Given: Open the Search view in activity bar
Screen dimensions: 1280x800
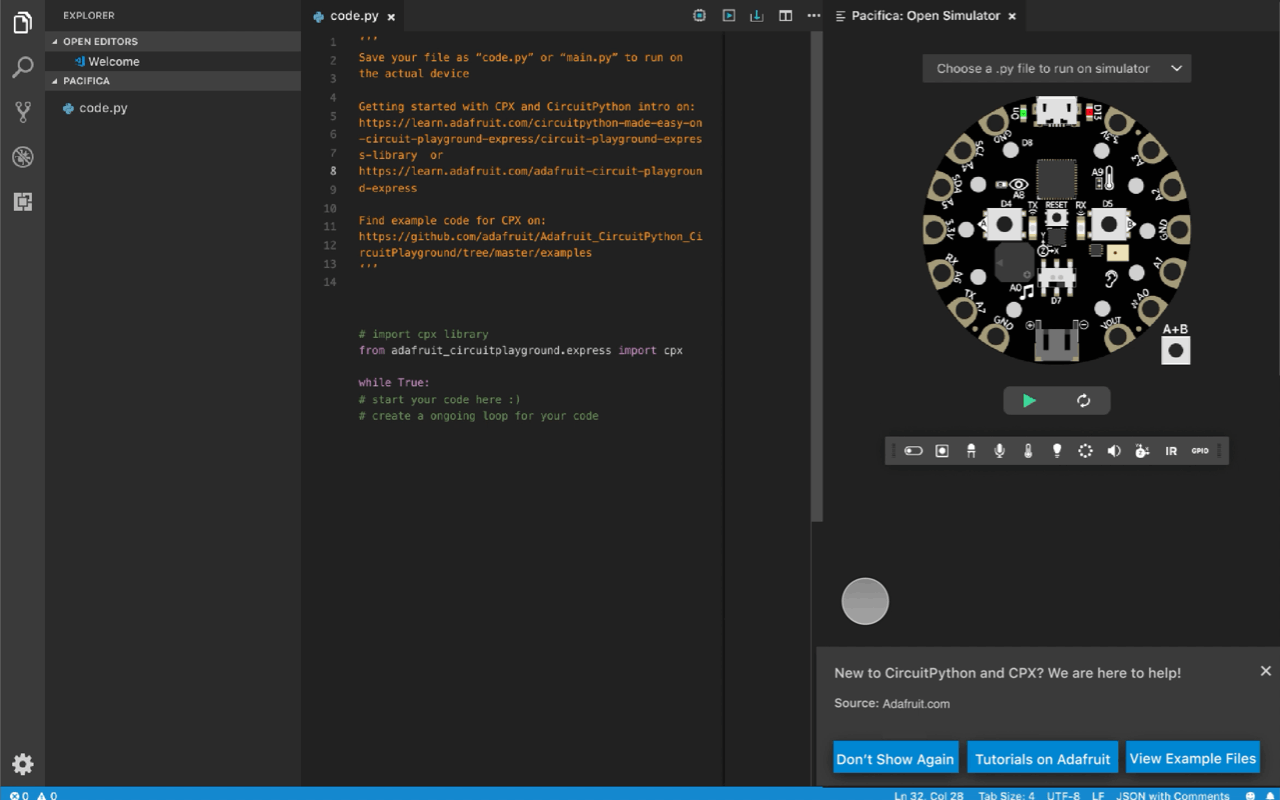Looking at the screenshot, I should (22, 67).
